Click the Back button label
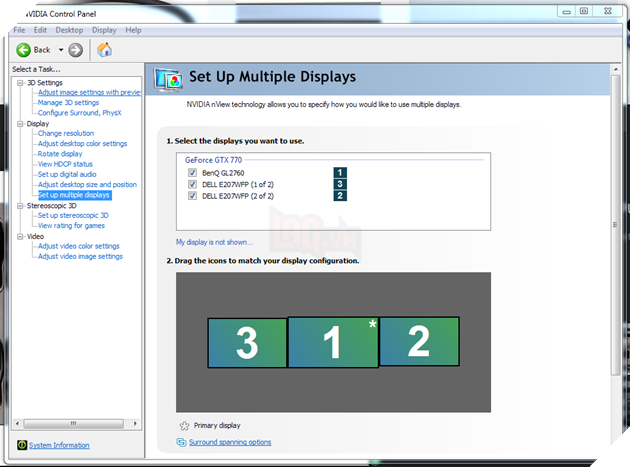The image size is (630, 467). click(x=42, y=50)
